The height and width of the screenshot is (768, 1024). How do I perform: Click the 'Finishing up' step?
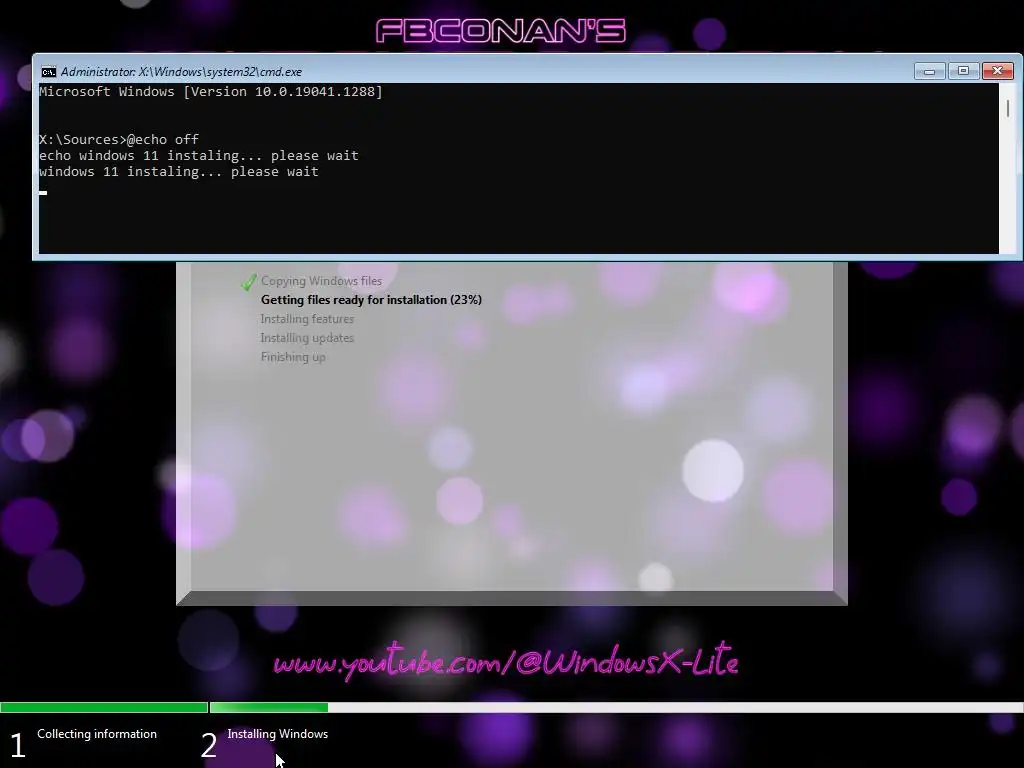pos(293,357)
